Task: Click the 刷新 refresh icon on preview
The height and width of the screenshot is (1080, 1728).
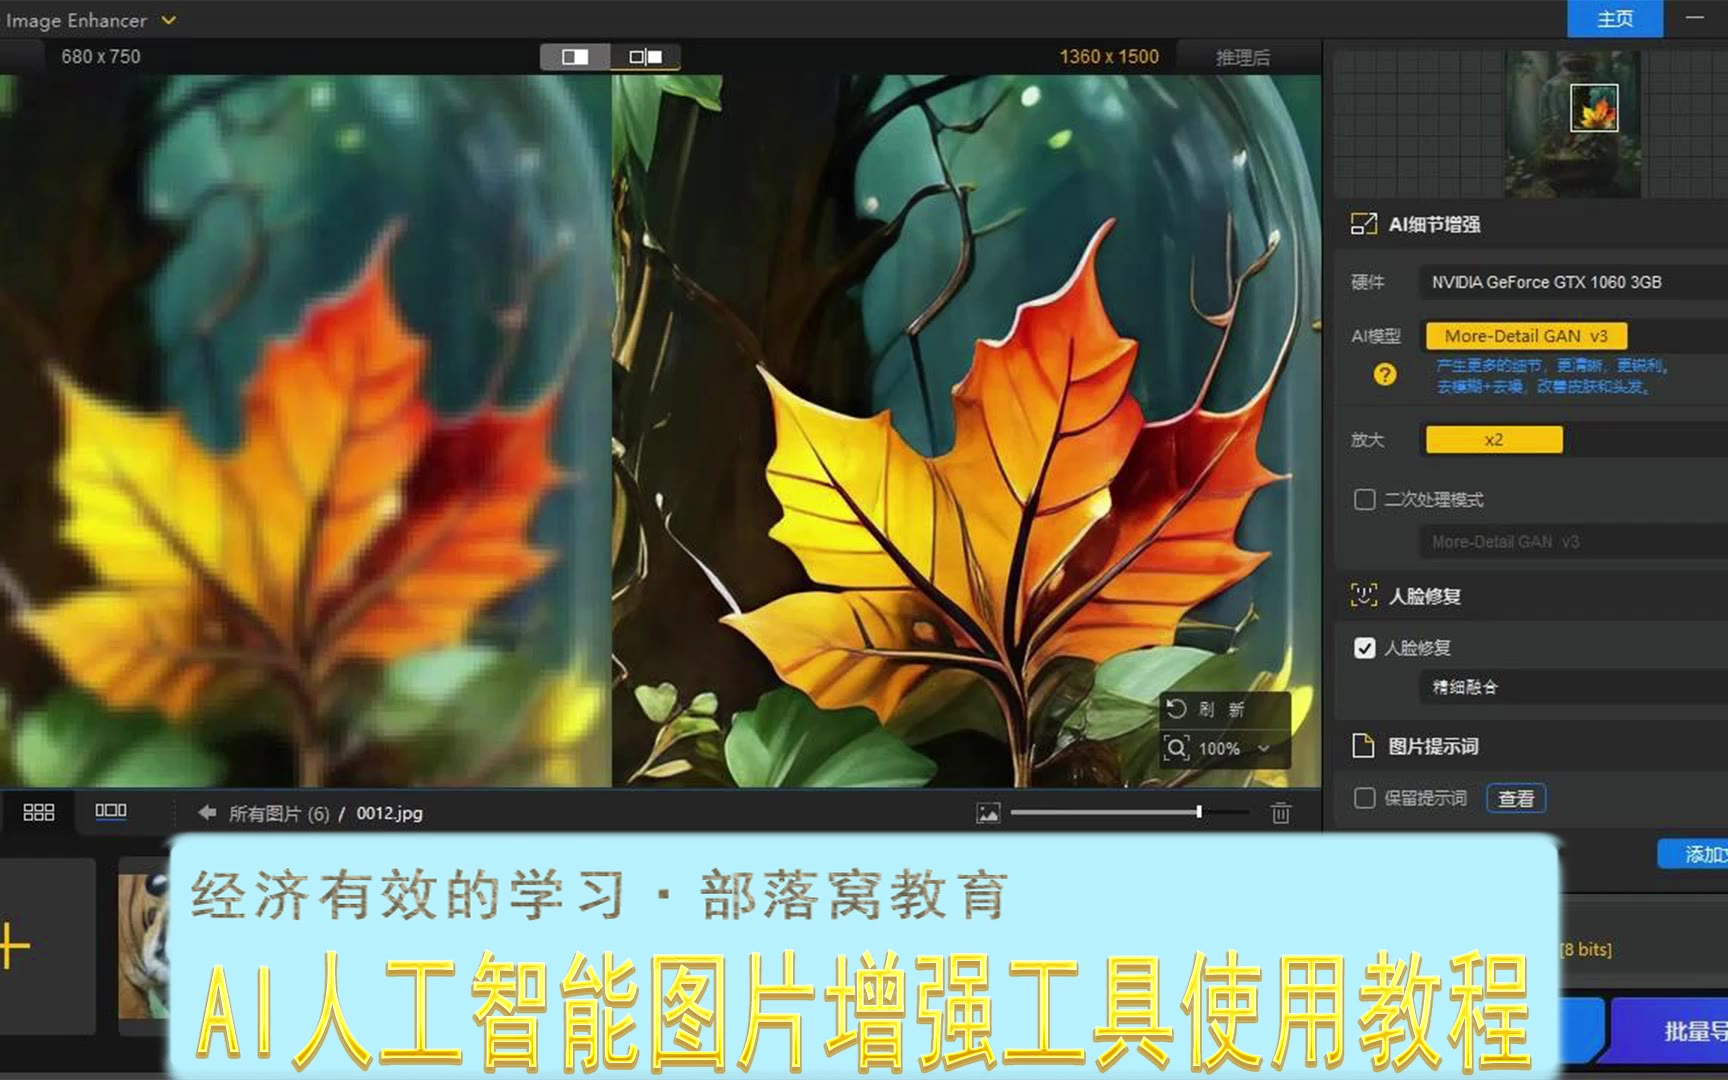Action: coord(1176,709)
